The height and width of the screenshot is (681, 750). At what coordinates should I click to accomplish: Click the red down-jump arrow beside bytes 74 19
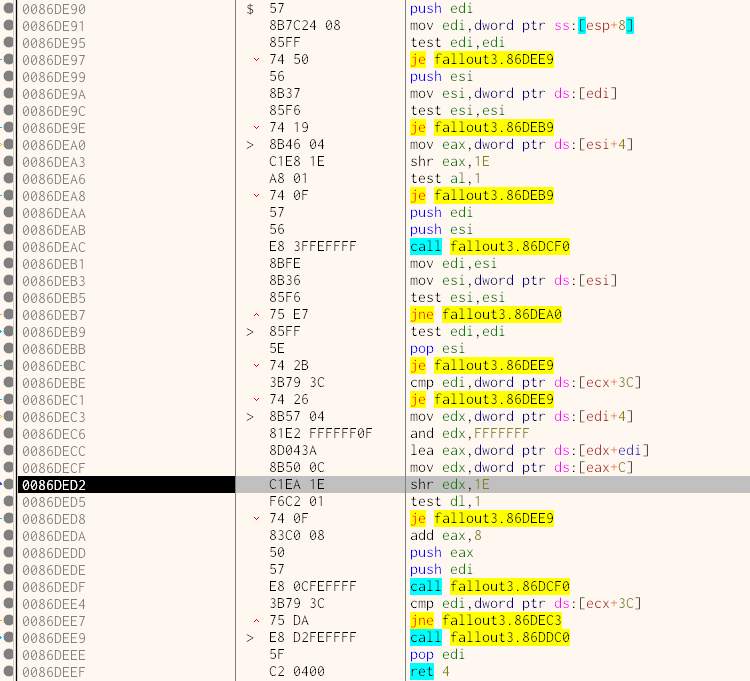(x=256, y=128)
